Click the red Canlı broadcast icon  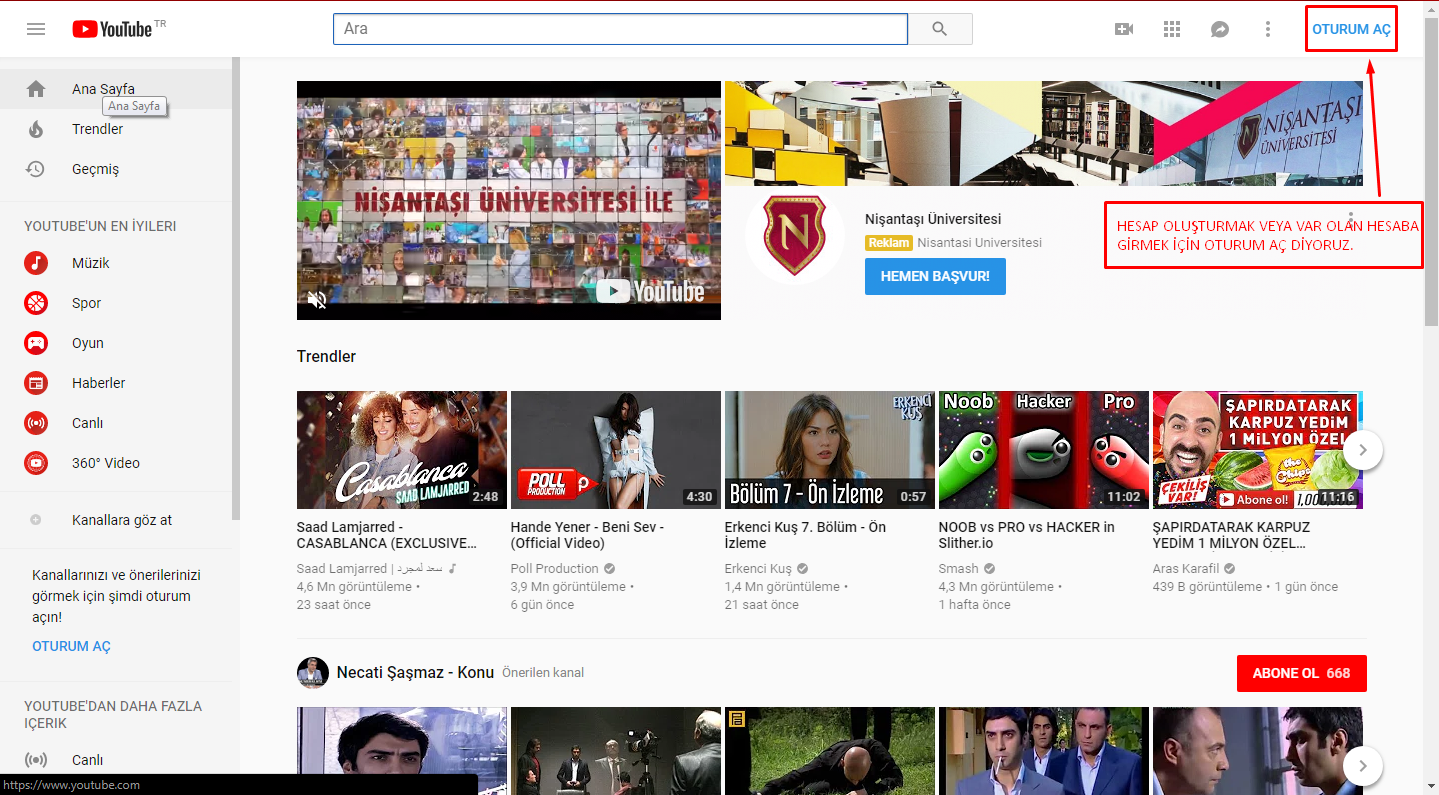point(36,423)
